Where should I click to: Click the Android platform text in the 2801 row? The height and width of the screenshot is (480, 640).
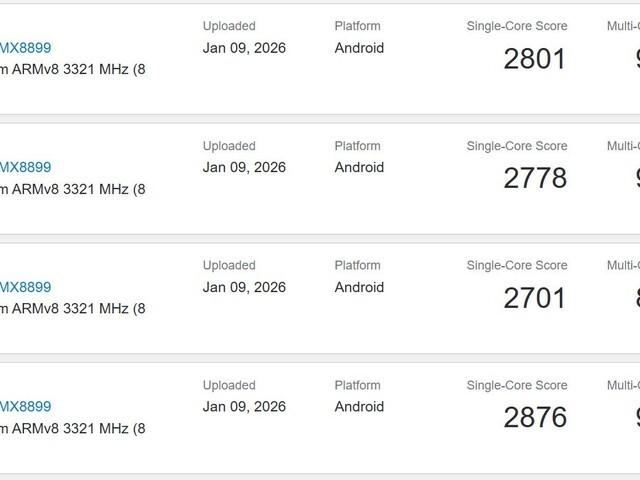pos(359,47)
